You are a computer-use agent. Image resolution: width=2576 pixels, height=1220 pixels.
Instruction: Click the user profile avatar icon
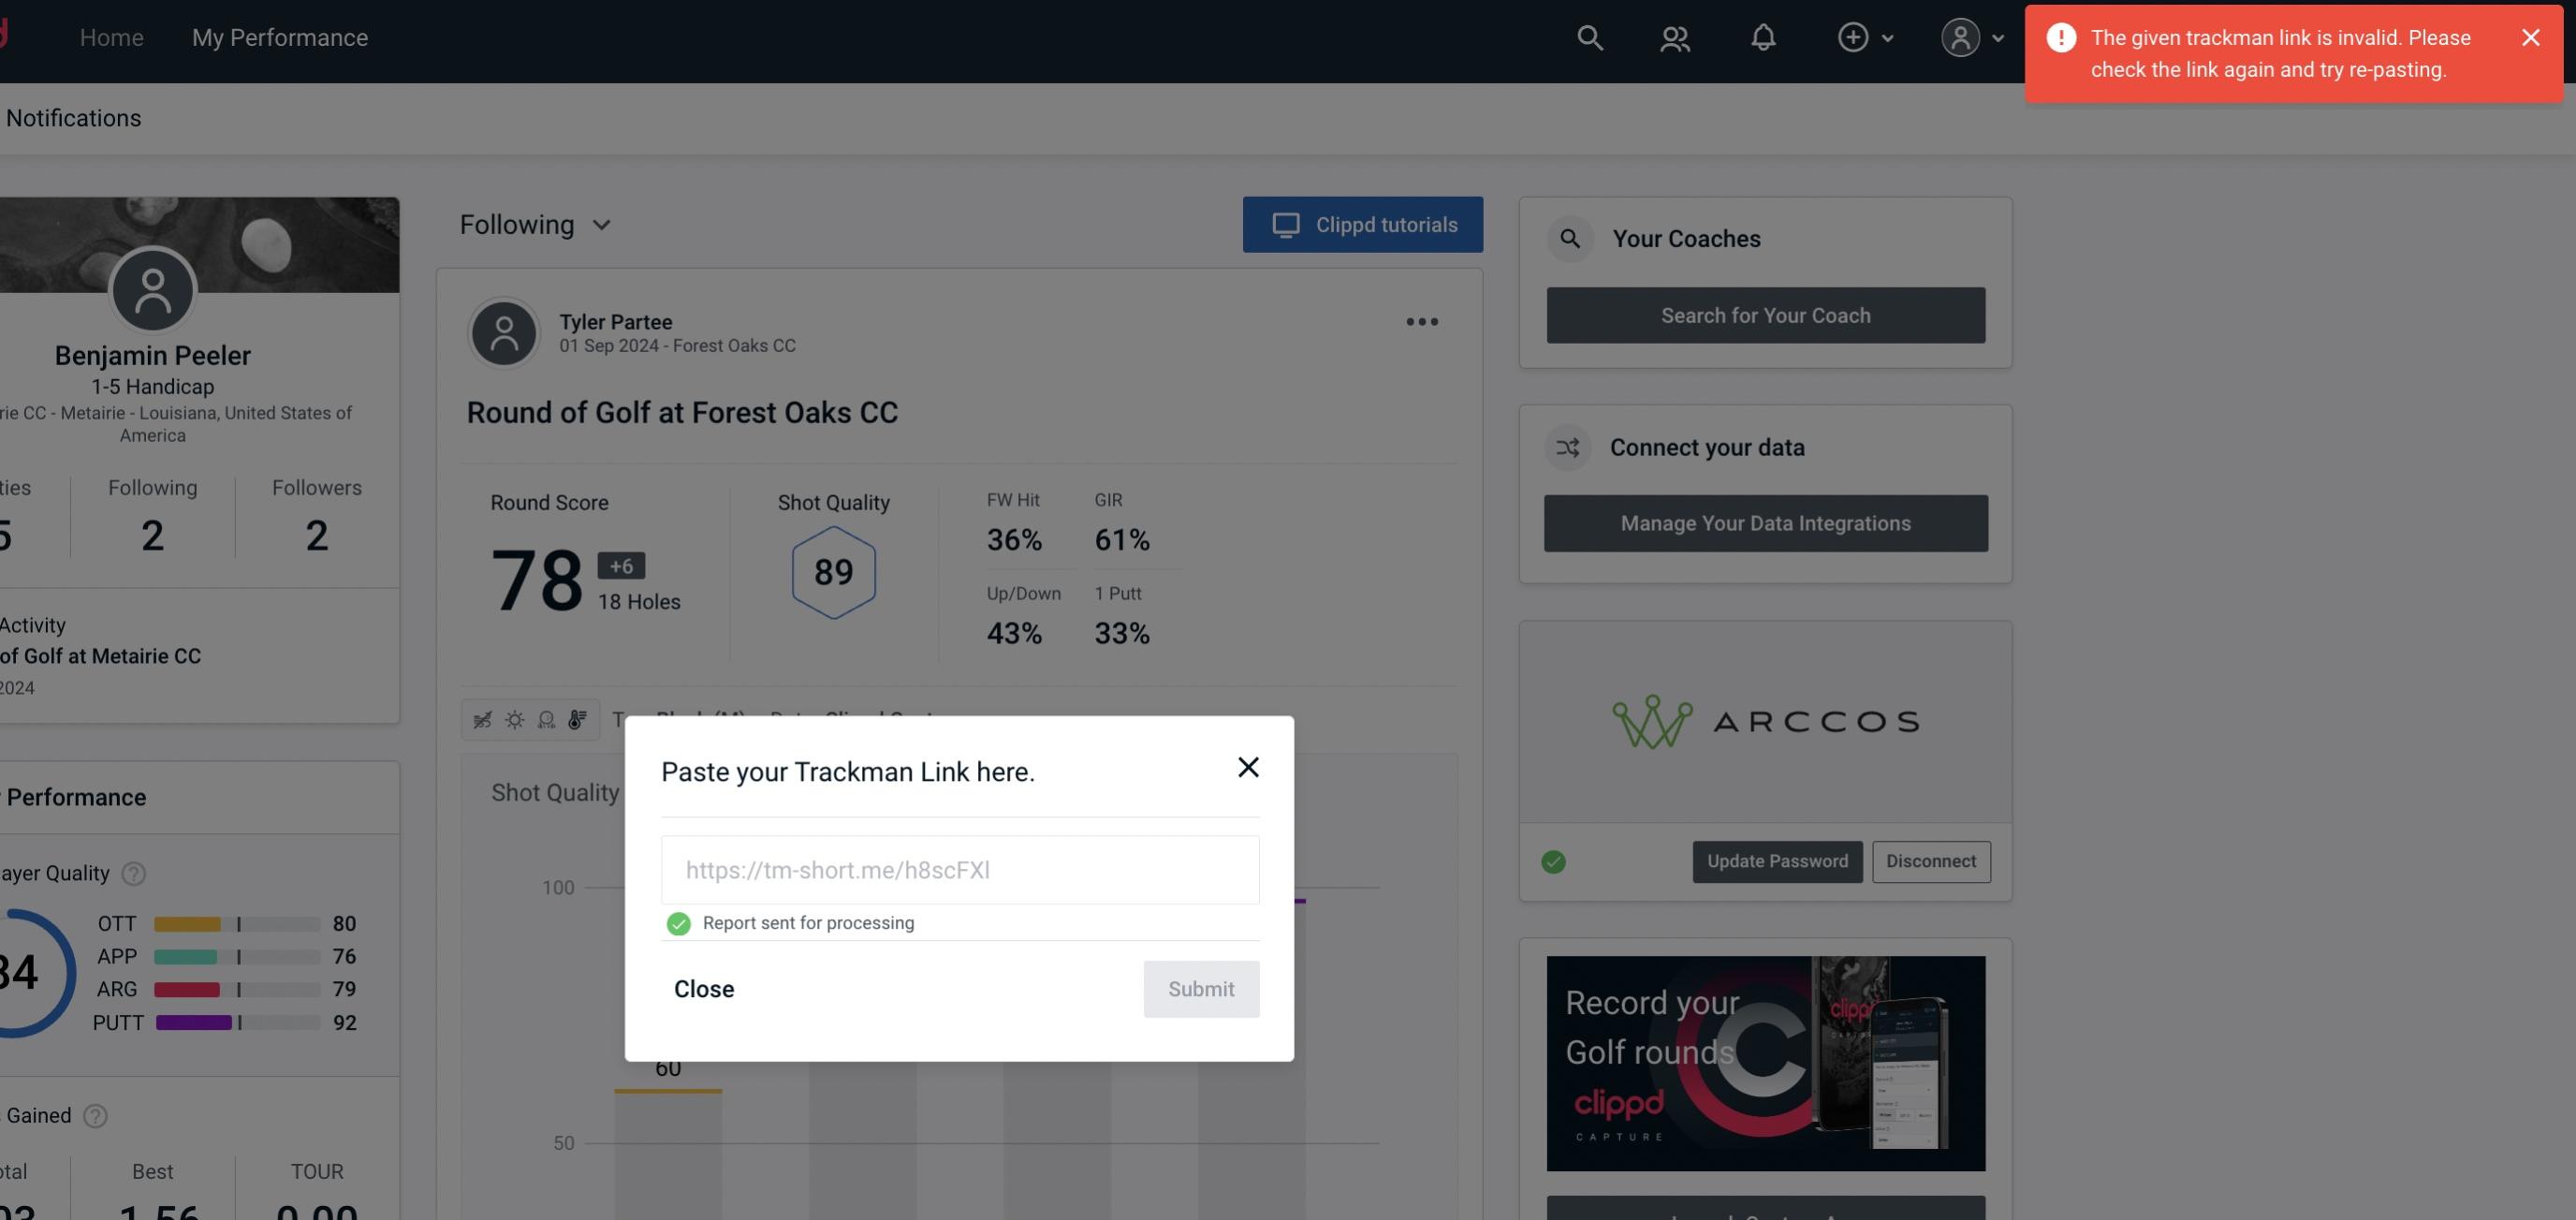(1960, 37)
